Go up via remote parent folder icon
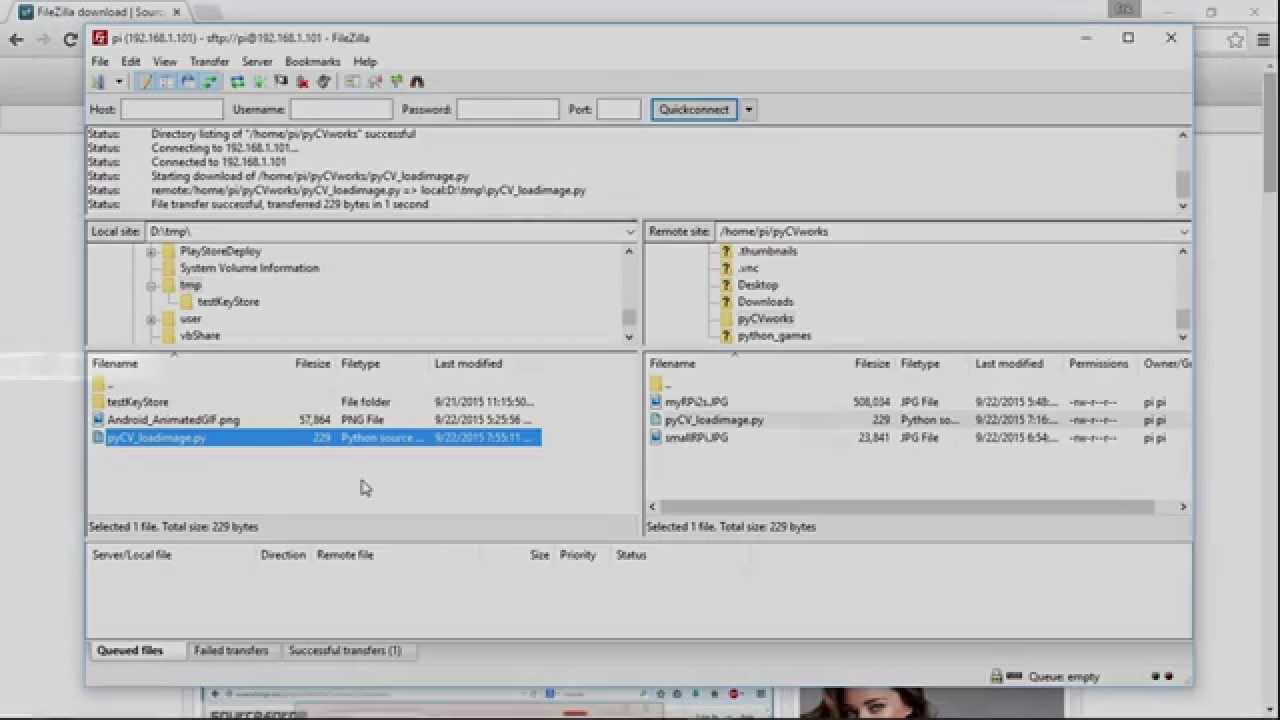This screenshot has height=720, width=1280. [x=656, y=384]
